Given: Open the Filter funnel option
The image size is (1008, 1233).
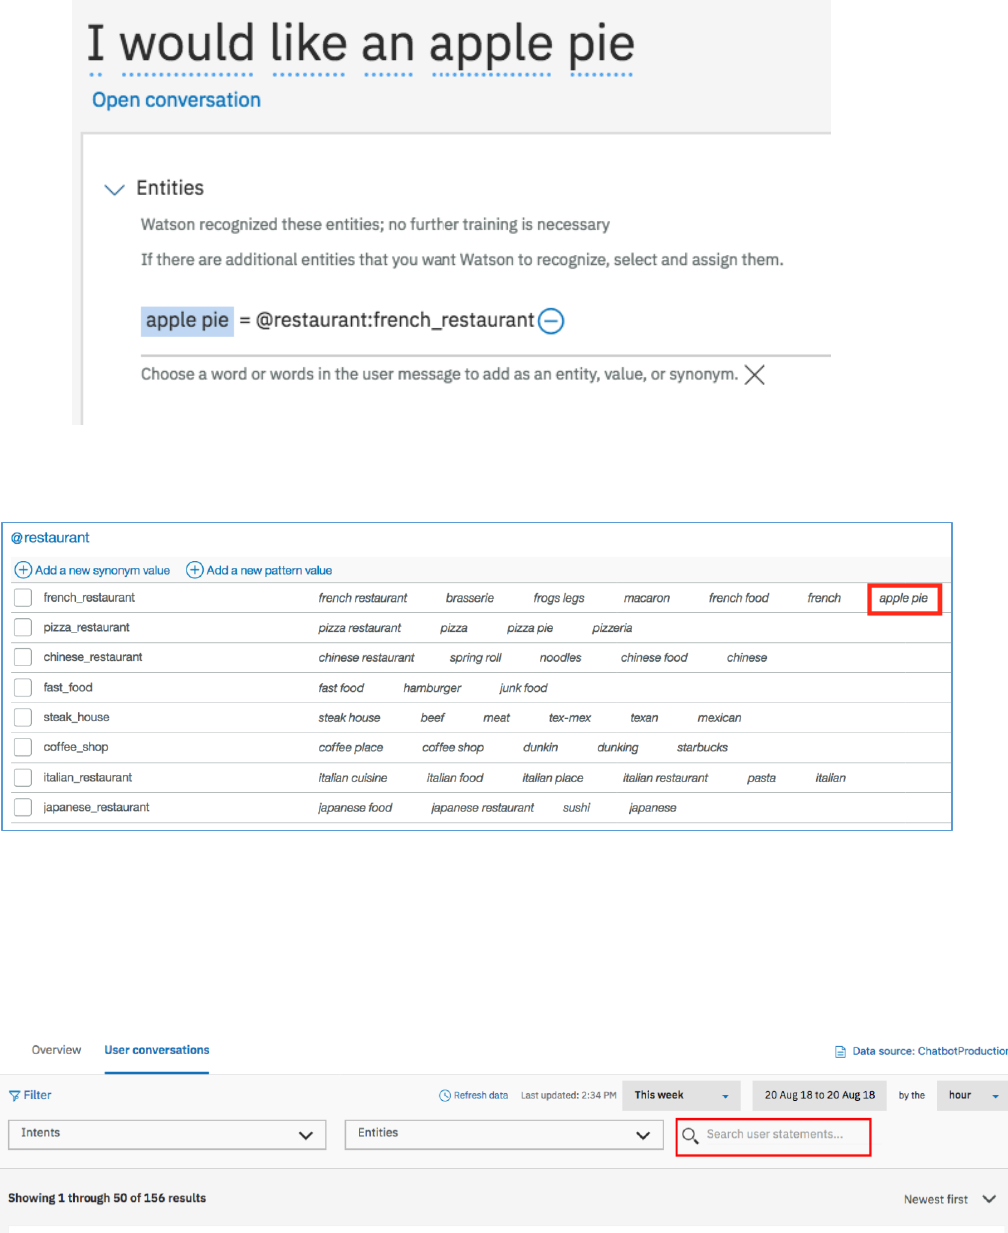Looking at the screenshot, I should click(x=30, y=1095).
